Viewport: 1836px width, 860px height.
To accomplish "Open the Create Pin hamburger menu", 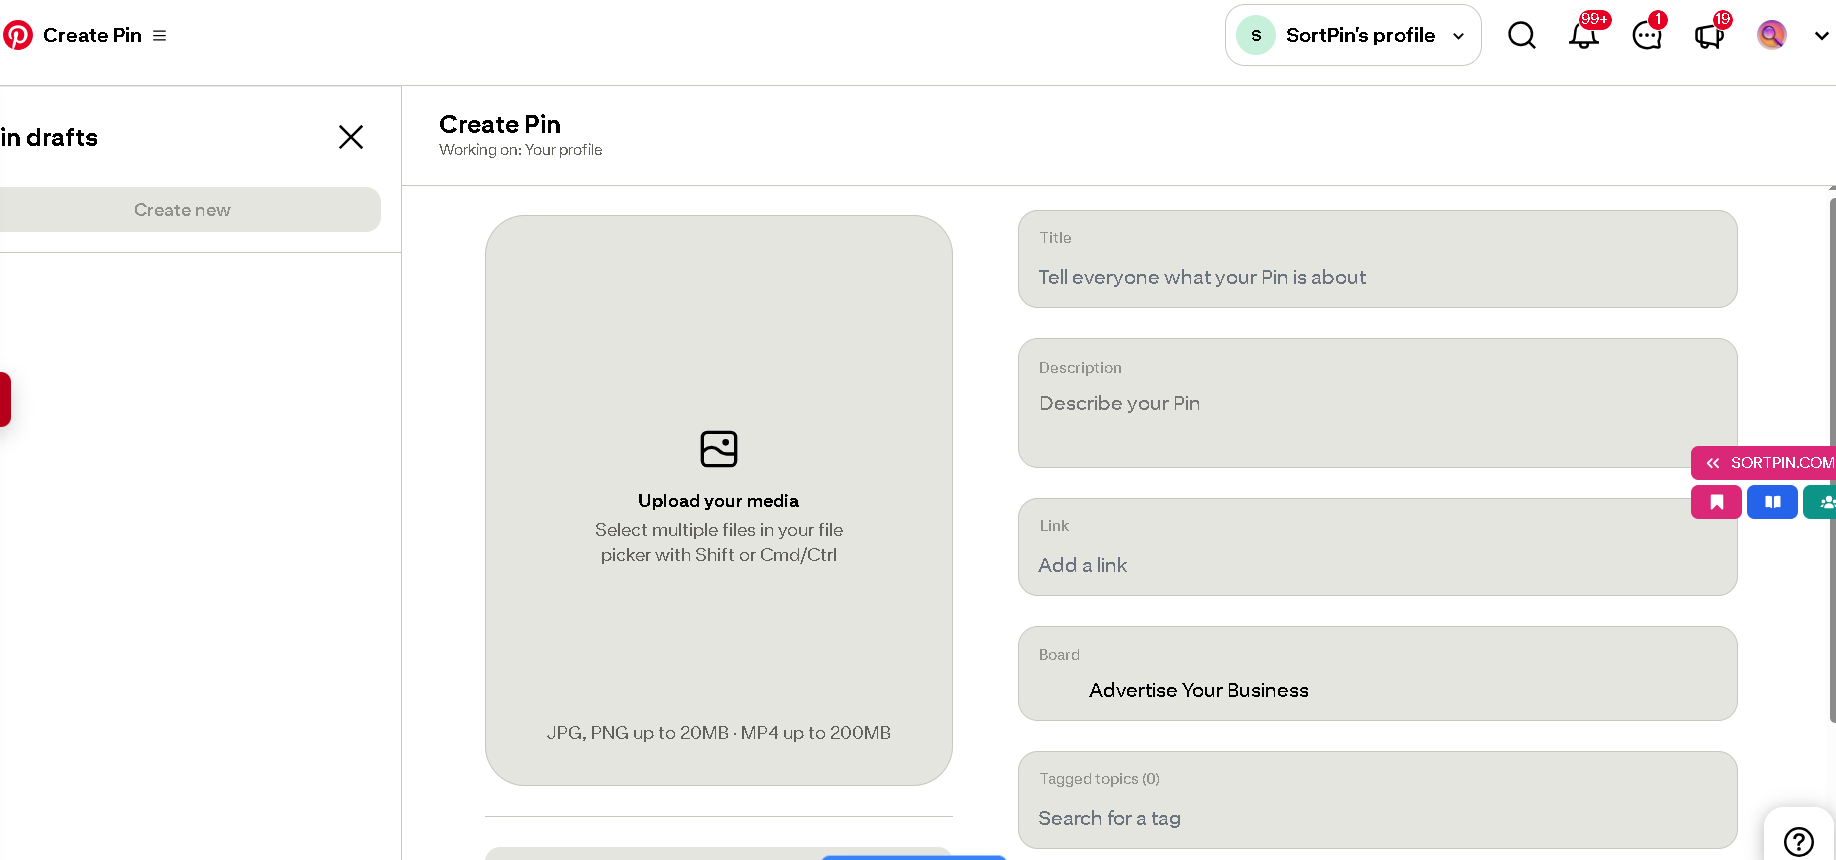I will click(159, 35).
